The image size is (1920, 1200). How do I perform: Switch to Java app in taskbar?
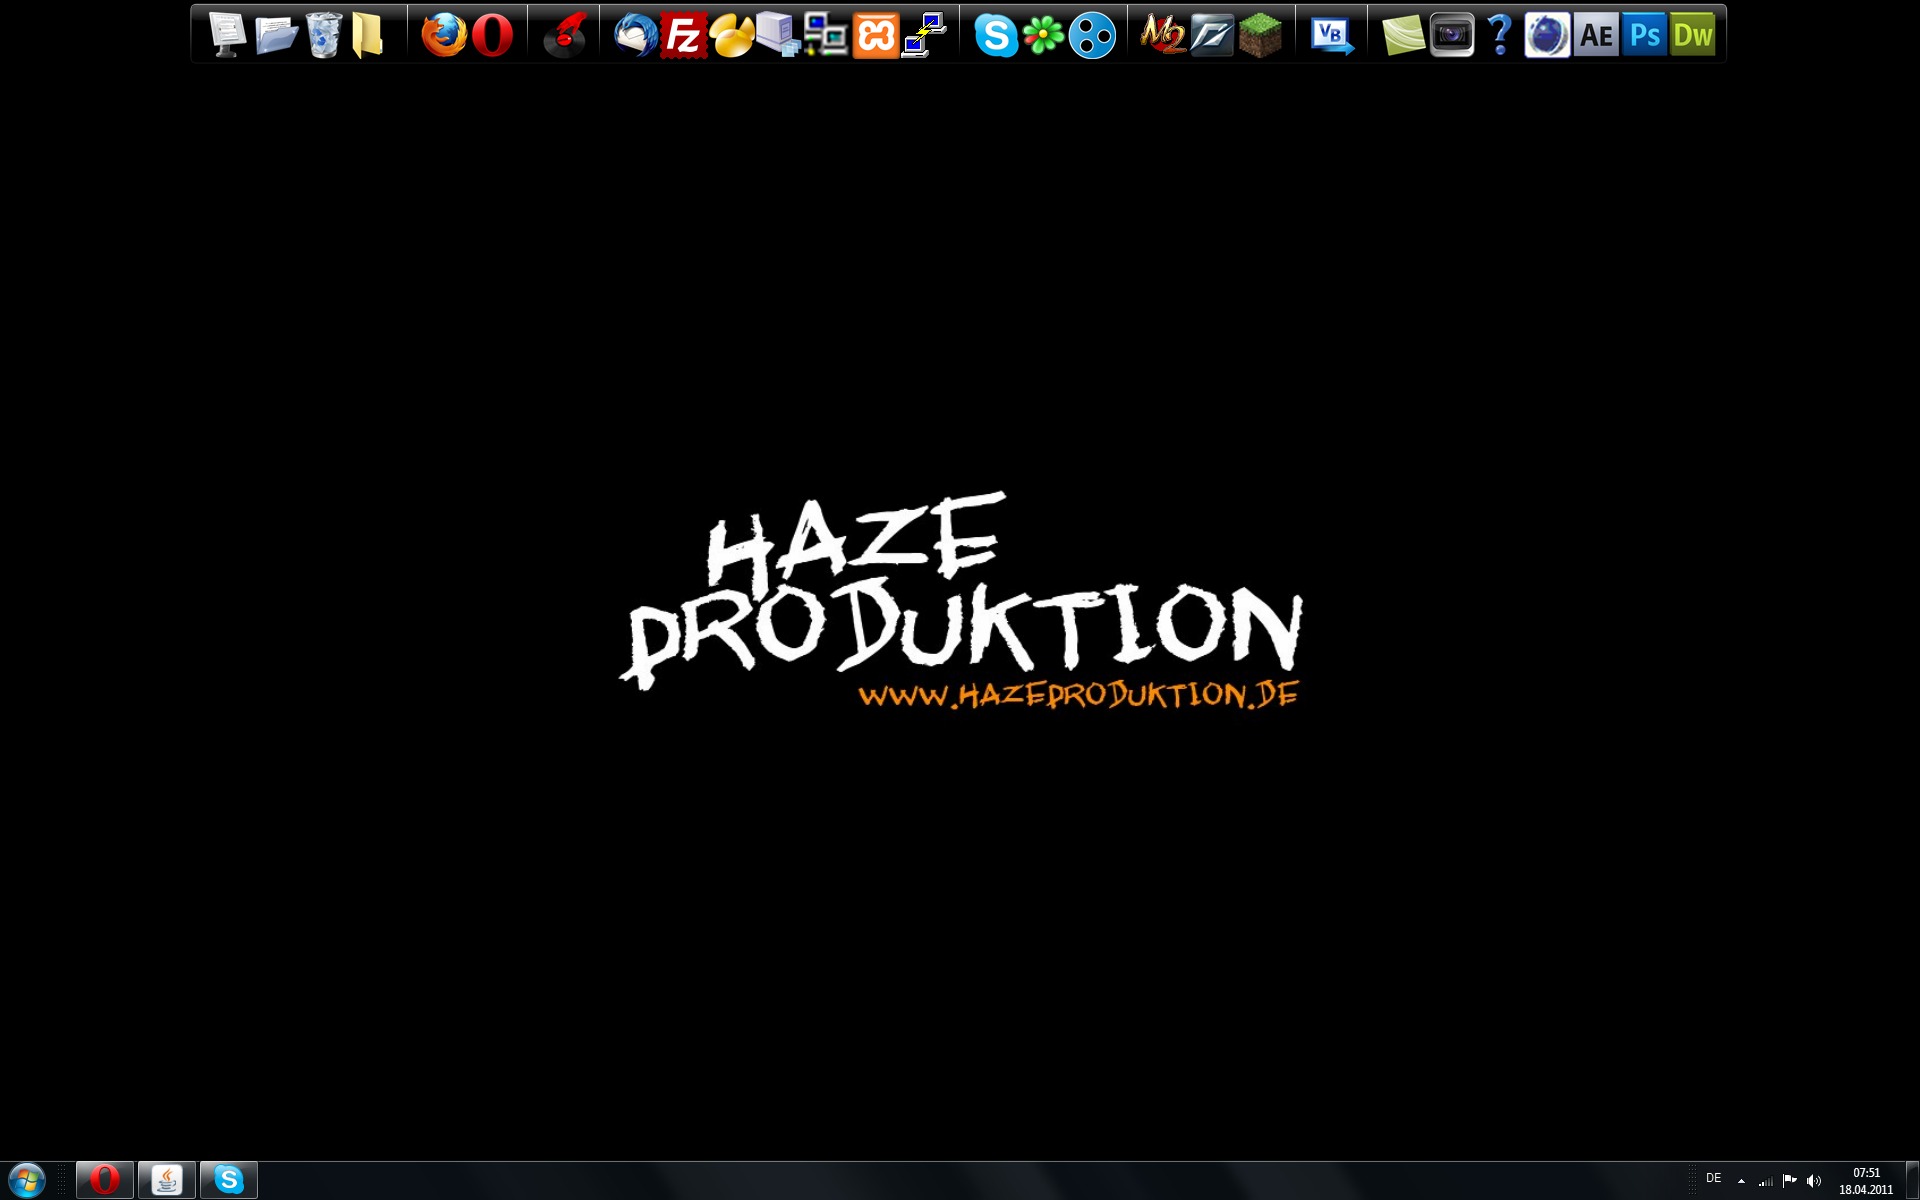click(x=167, y=1180)
